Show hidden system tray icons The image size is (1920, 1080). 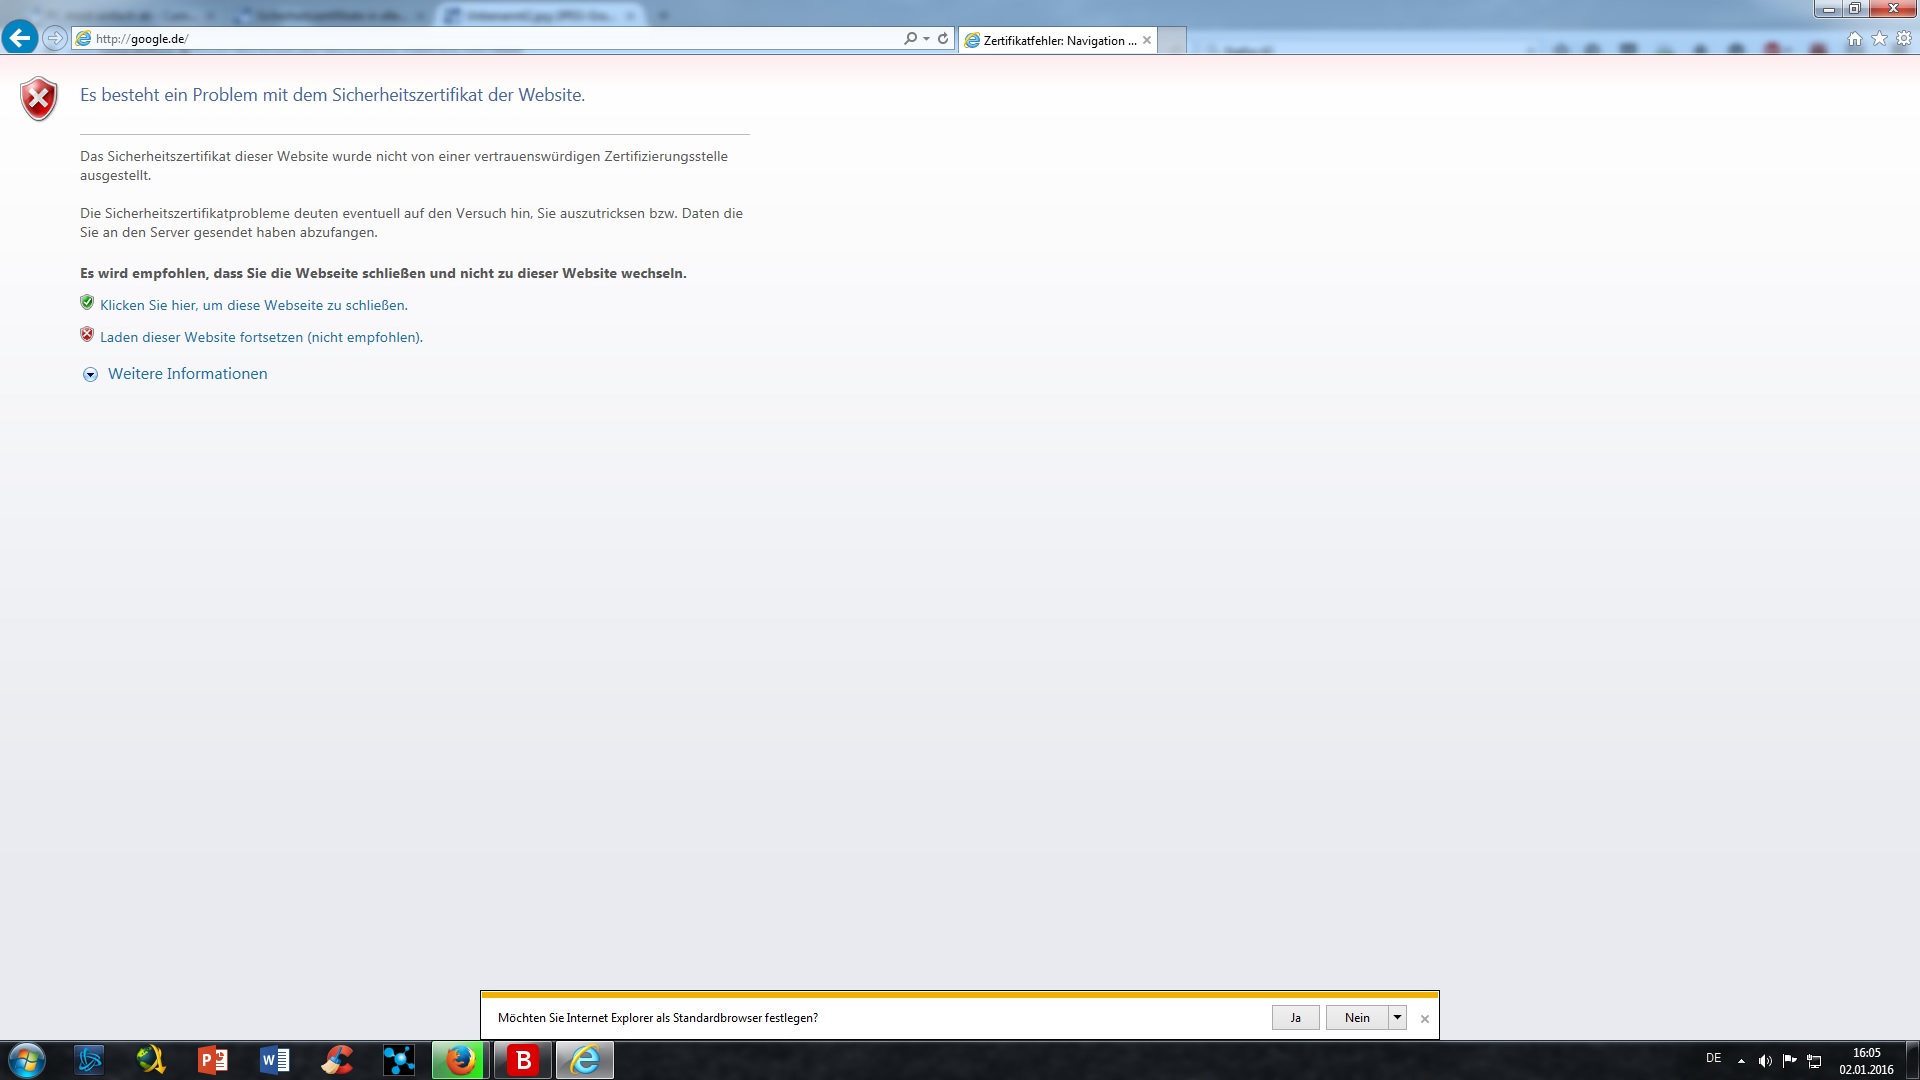[x=1741, y=1061]
